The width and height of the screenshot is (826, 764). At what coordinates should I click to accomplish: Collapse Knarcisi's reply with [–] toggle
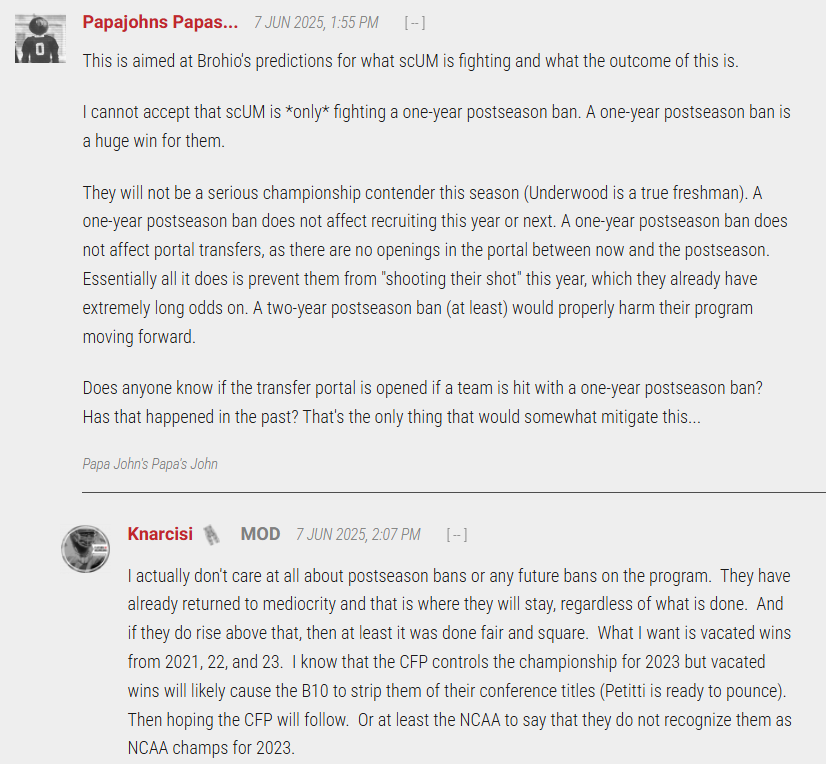point(457,535)
